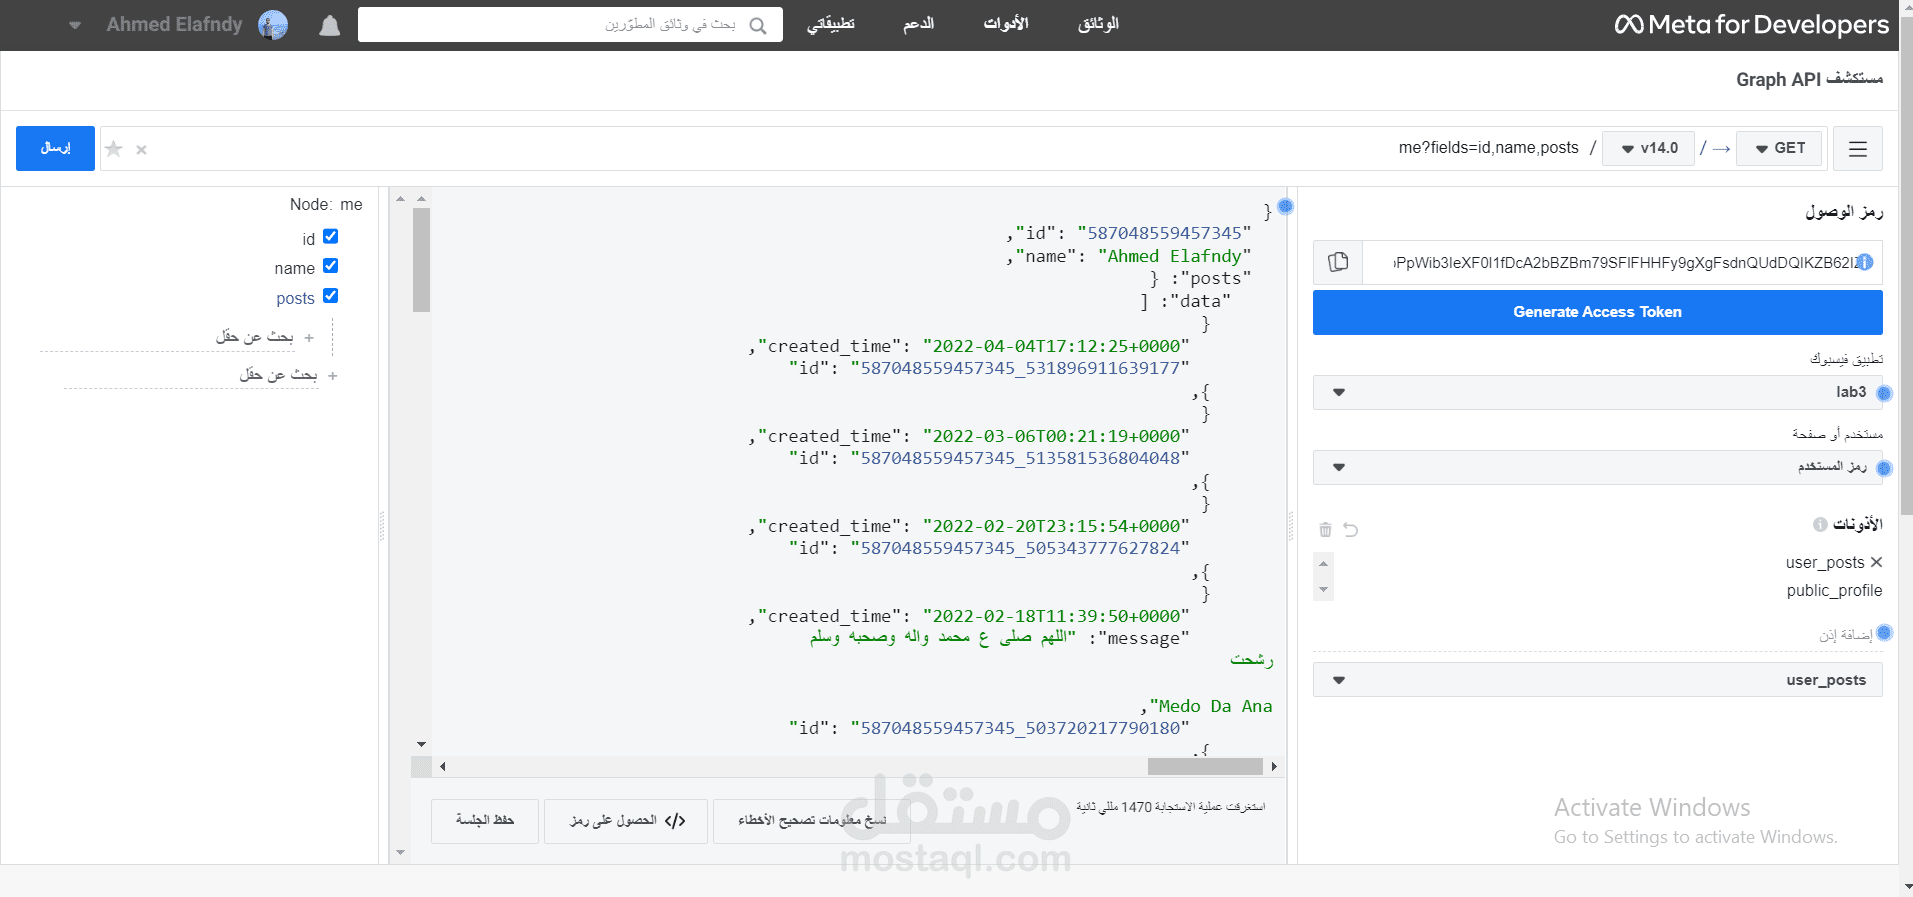Click the horizontal scrollbar left arrow
Viewport: 1913px width, 897px height.
click(443, 767)
